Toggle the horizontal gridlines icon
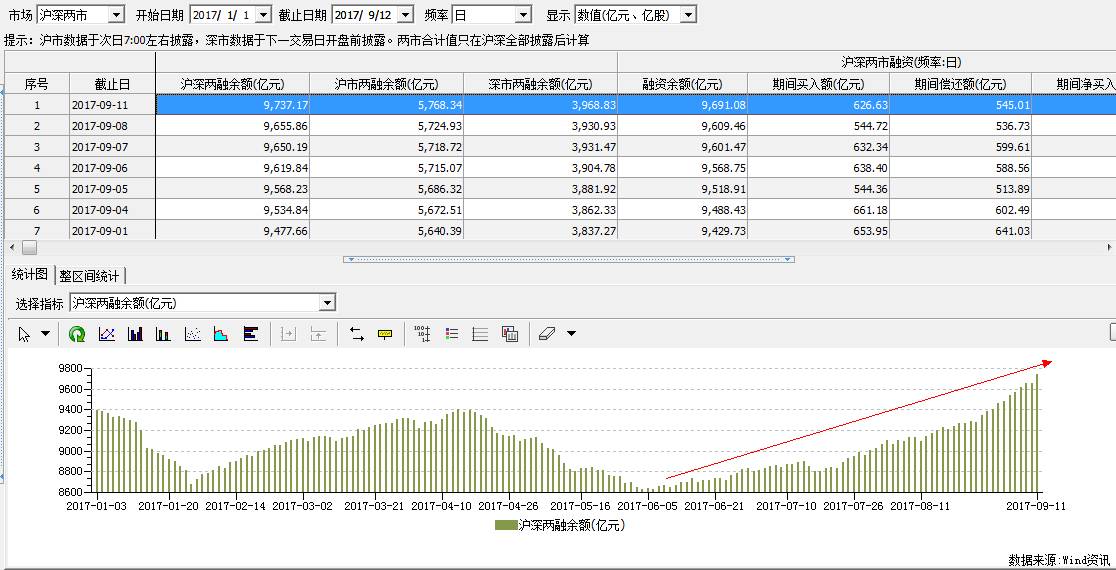 click(x=480, y=334)
